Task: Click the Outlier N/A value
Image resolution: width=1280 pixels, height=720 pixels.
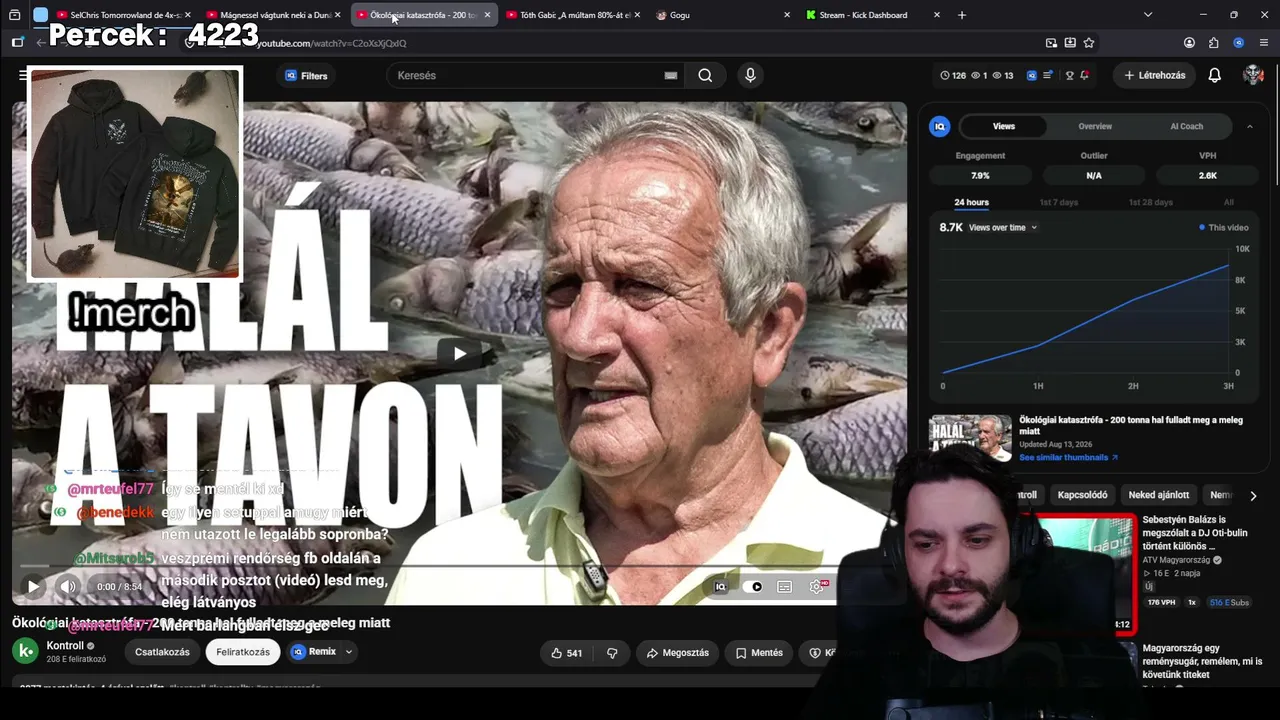Action: [1094, 175]
